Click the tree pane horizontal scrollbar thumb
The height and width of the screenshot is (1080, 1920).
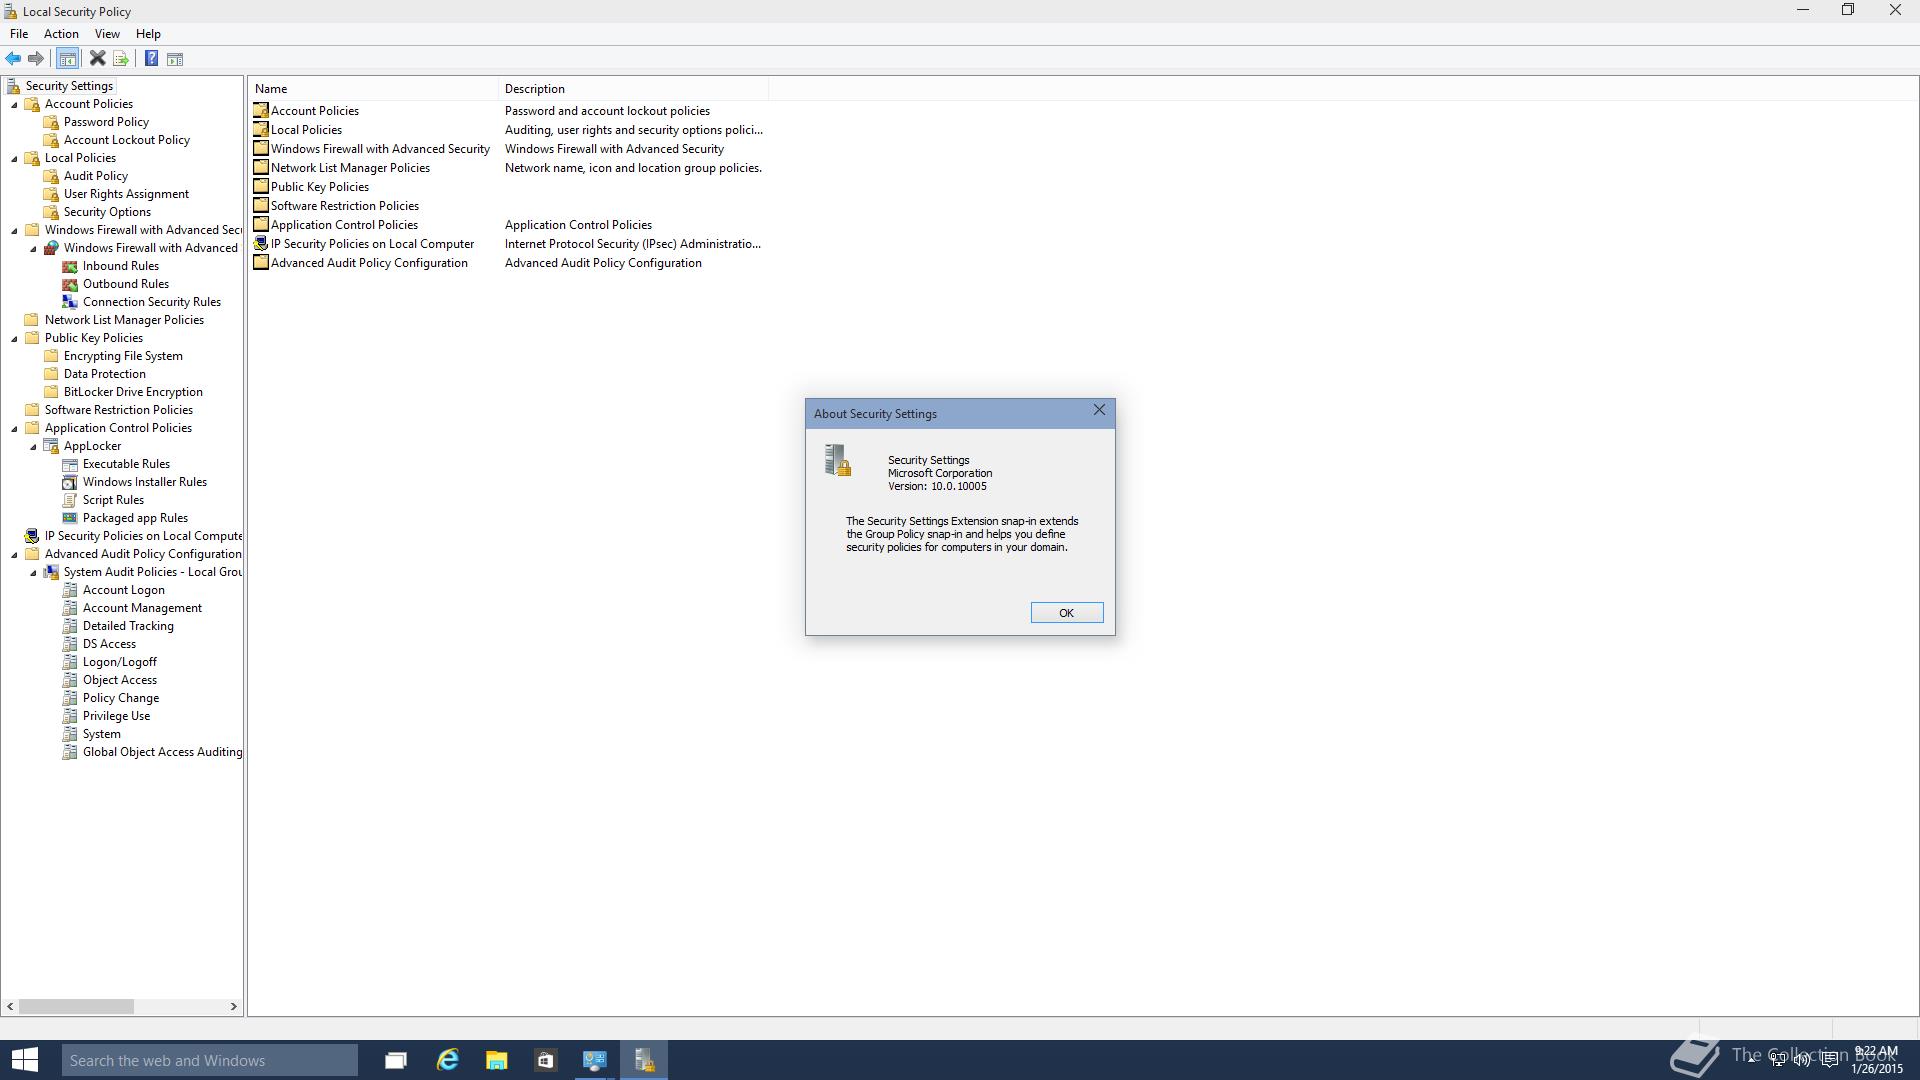pos(76,1006)
